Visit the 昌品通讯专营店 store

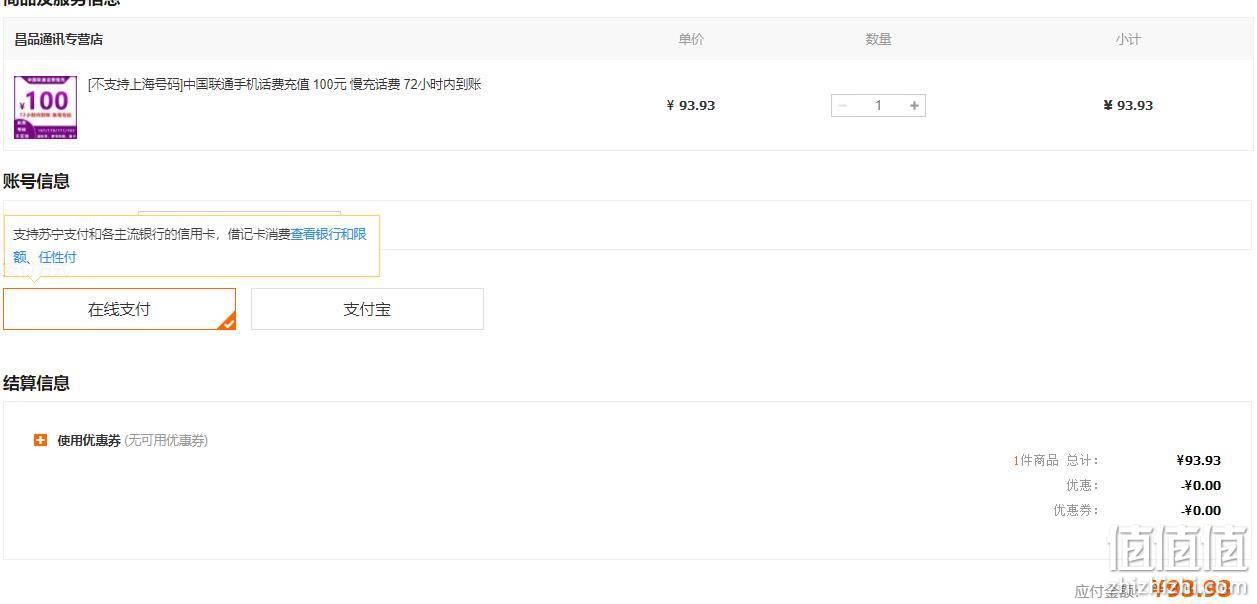[58, 39]
